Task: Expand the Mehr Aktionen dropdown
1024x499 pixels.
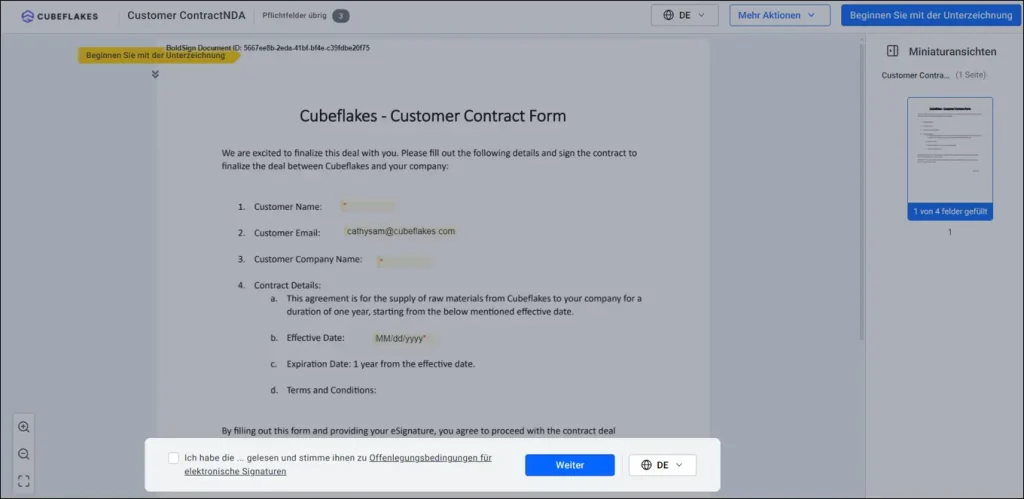Action: (779, 15)
